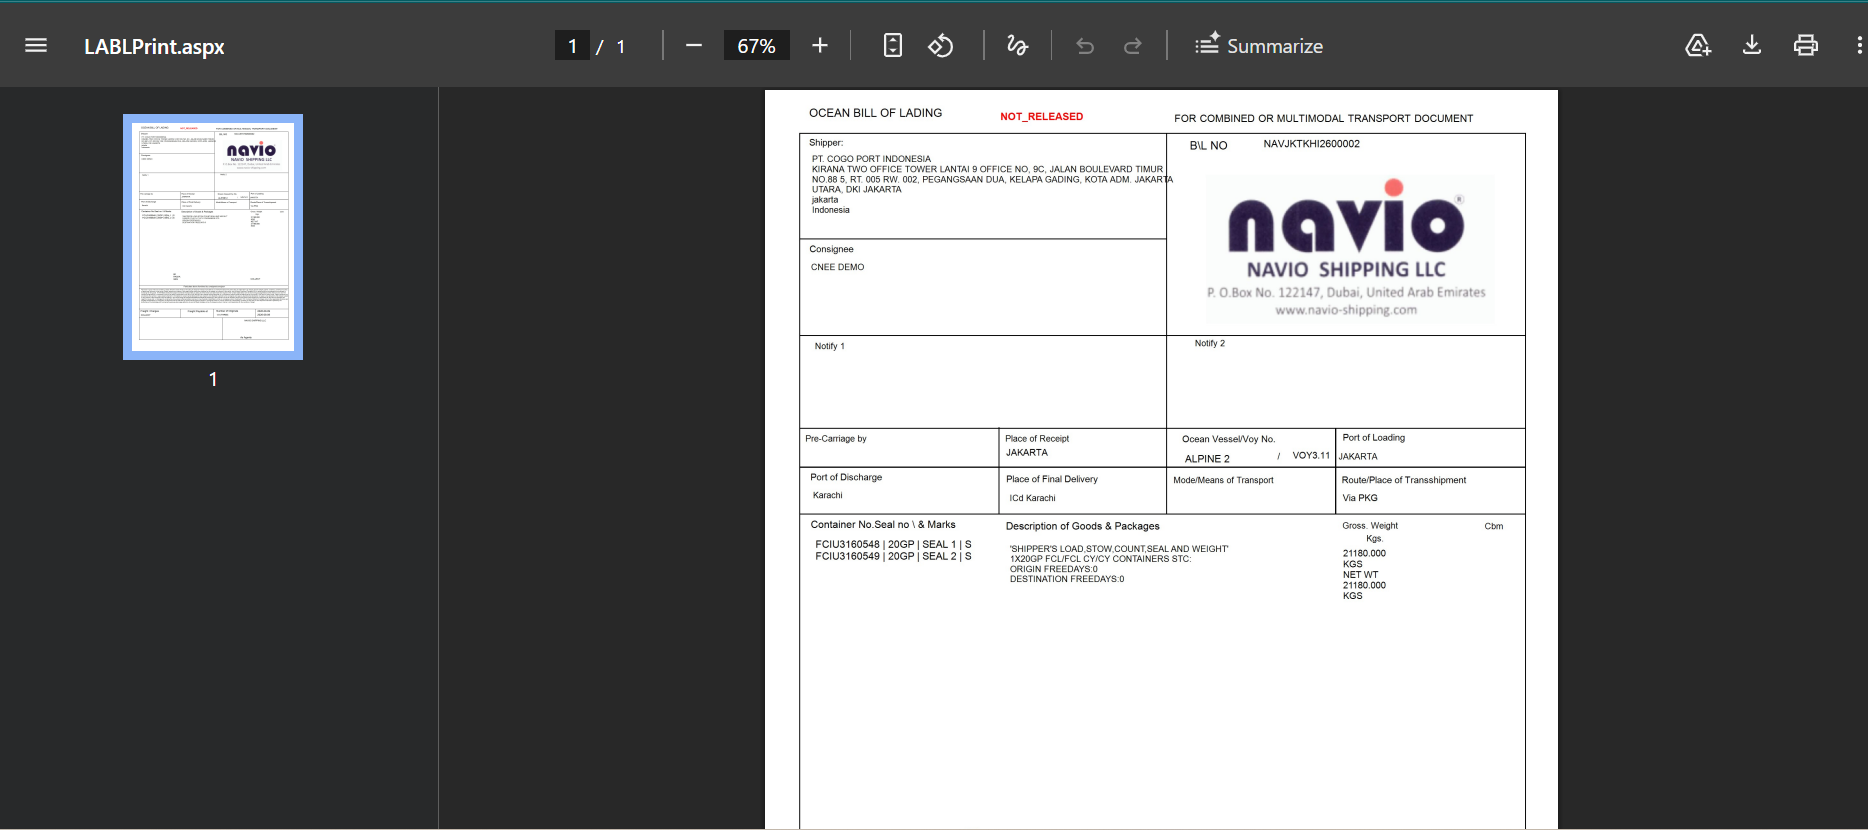Click container row FCIU3160549

pos(893,557)
